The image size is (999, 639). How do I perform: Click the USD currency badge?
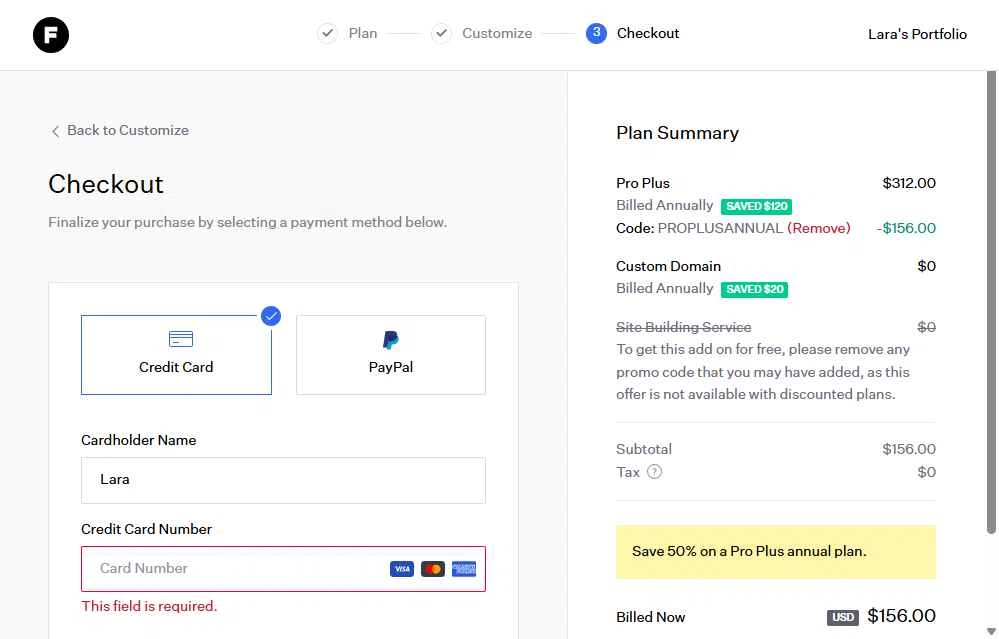point(842,617)
